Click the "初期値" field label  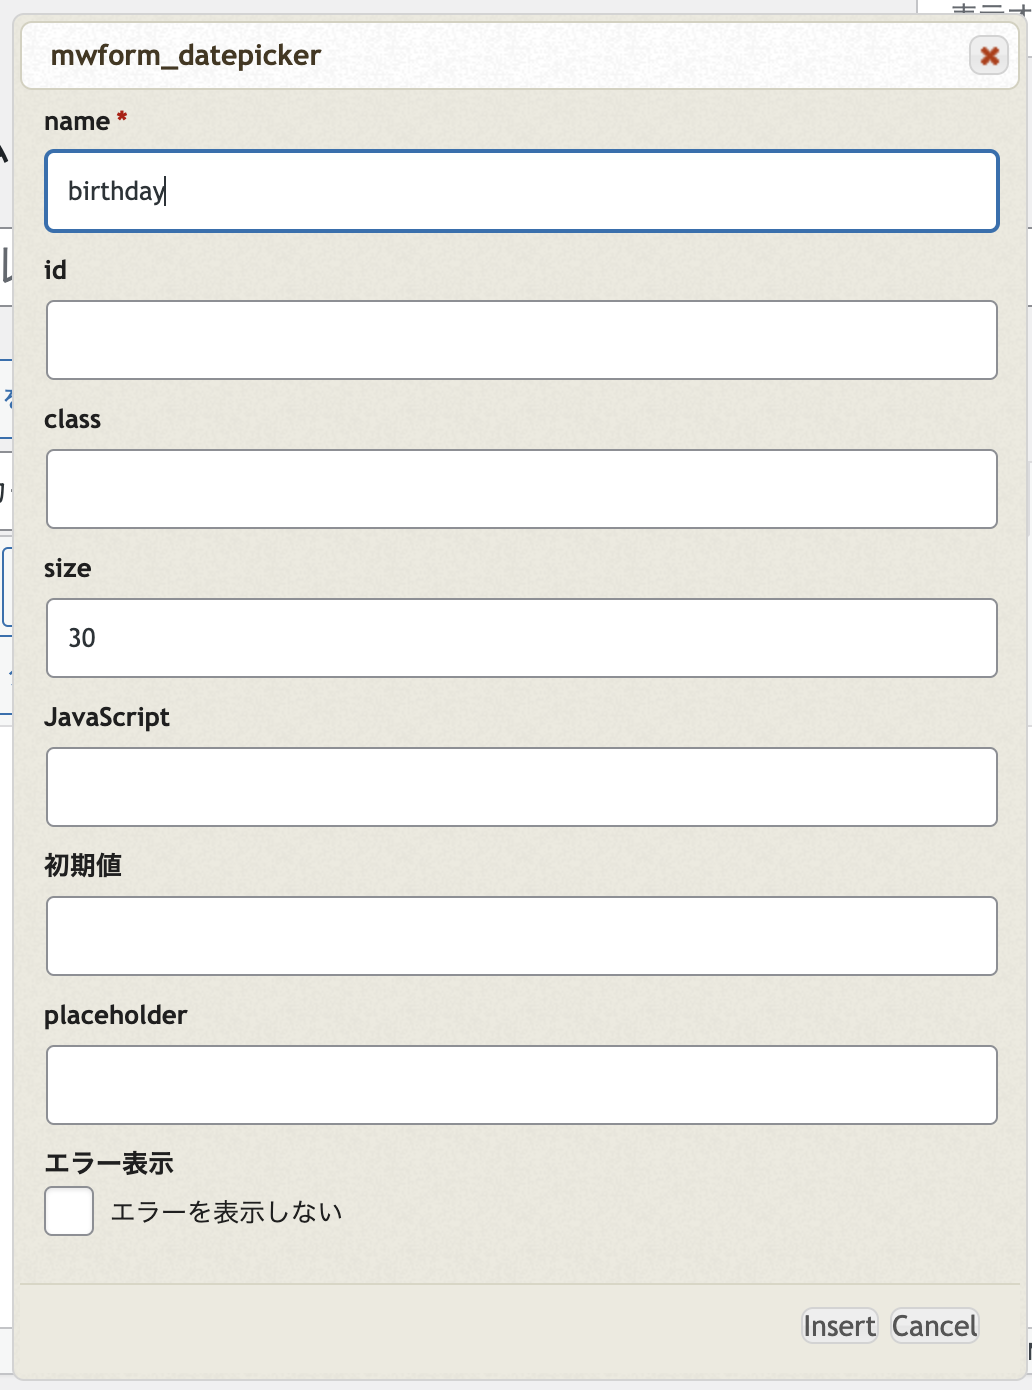[83, 865]
